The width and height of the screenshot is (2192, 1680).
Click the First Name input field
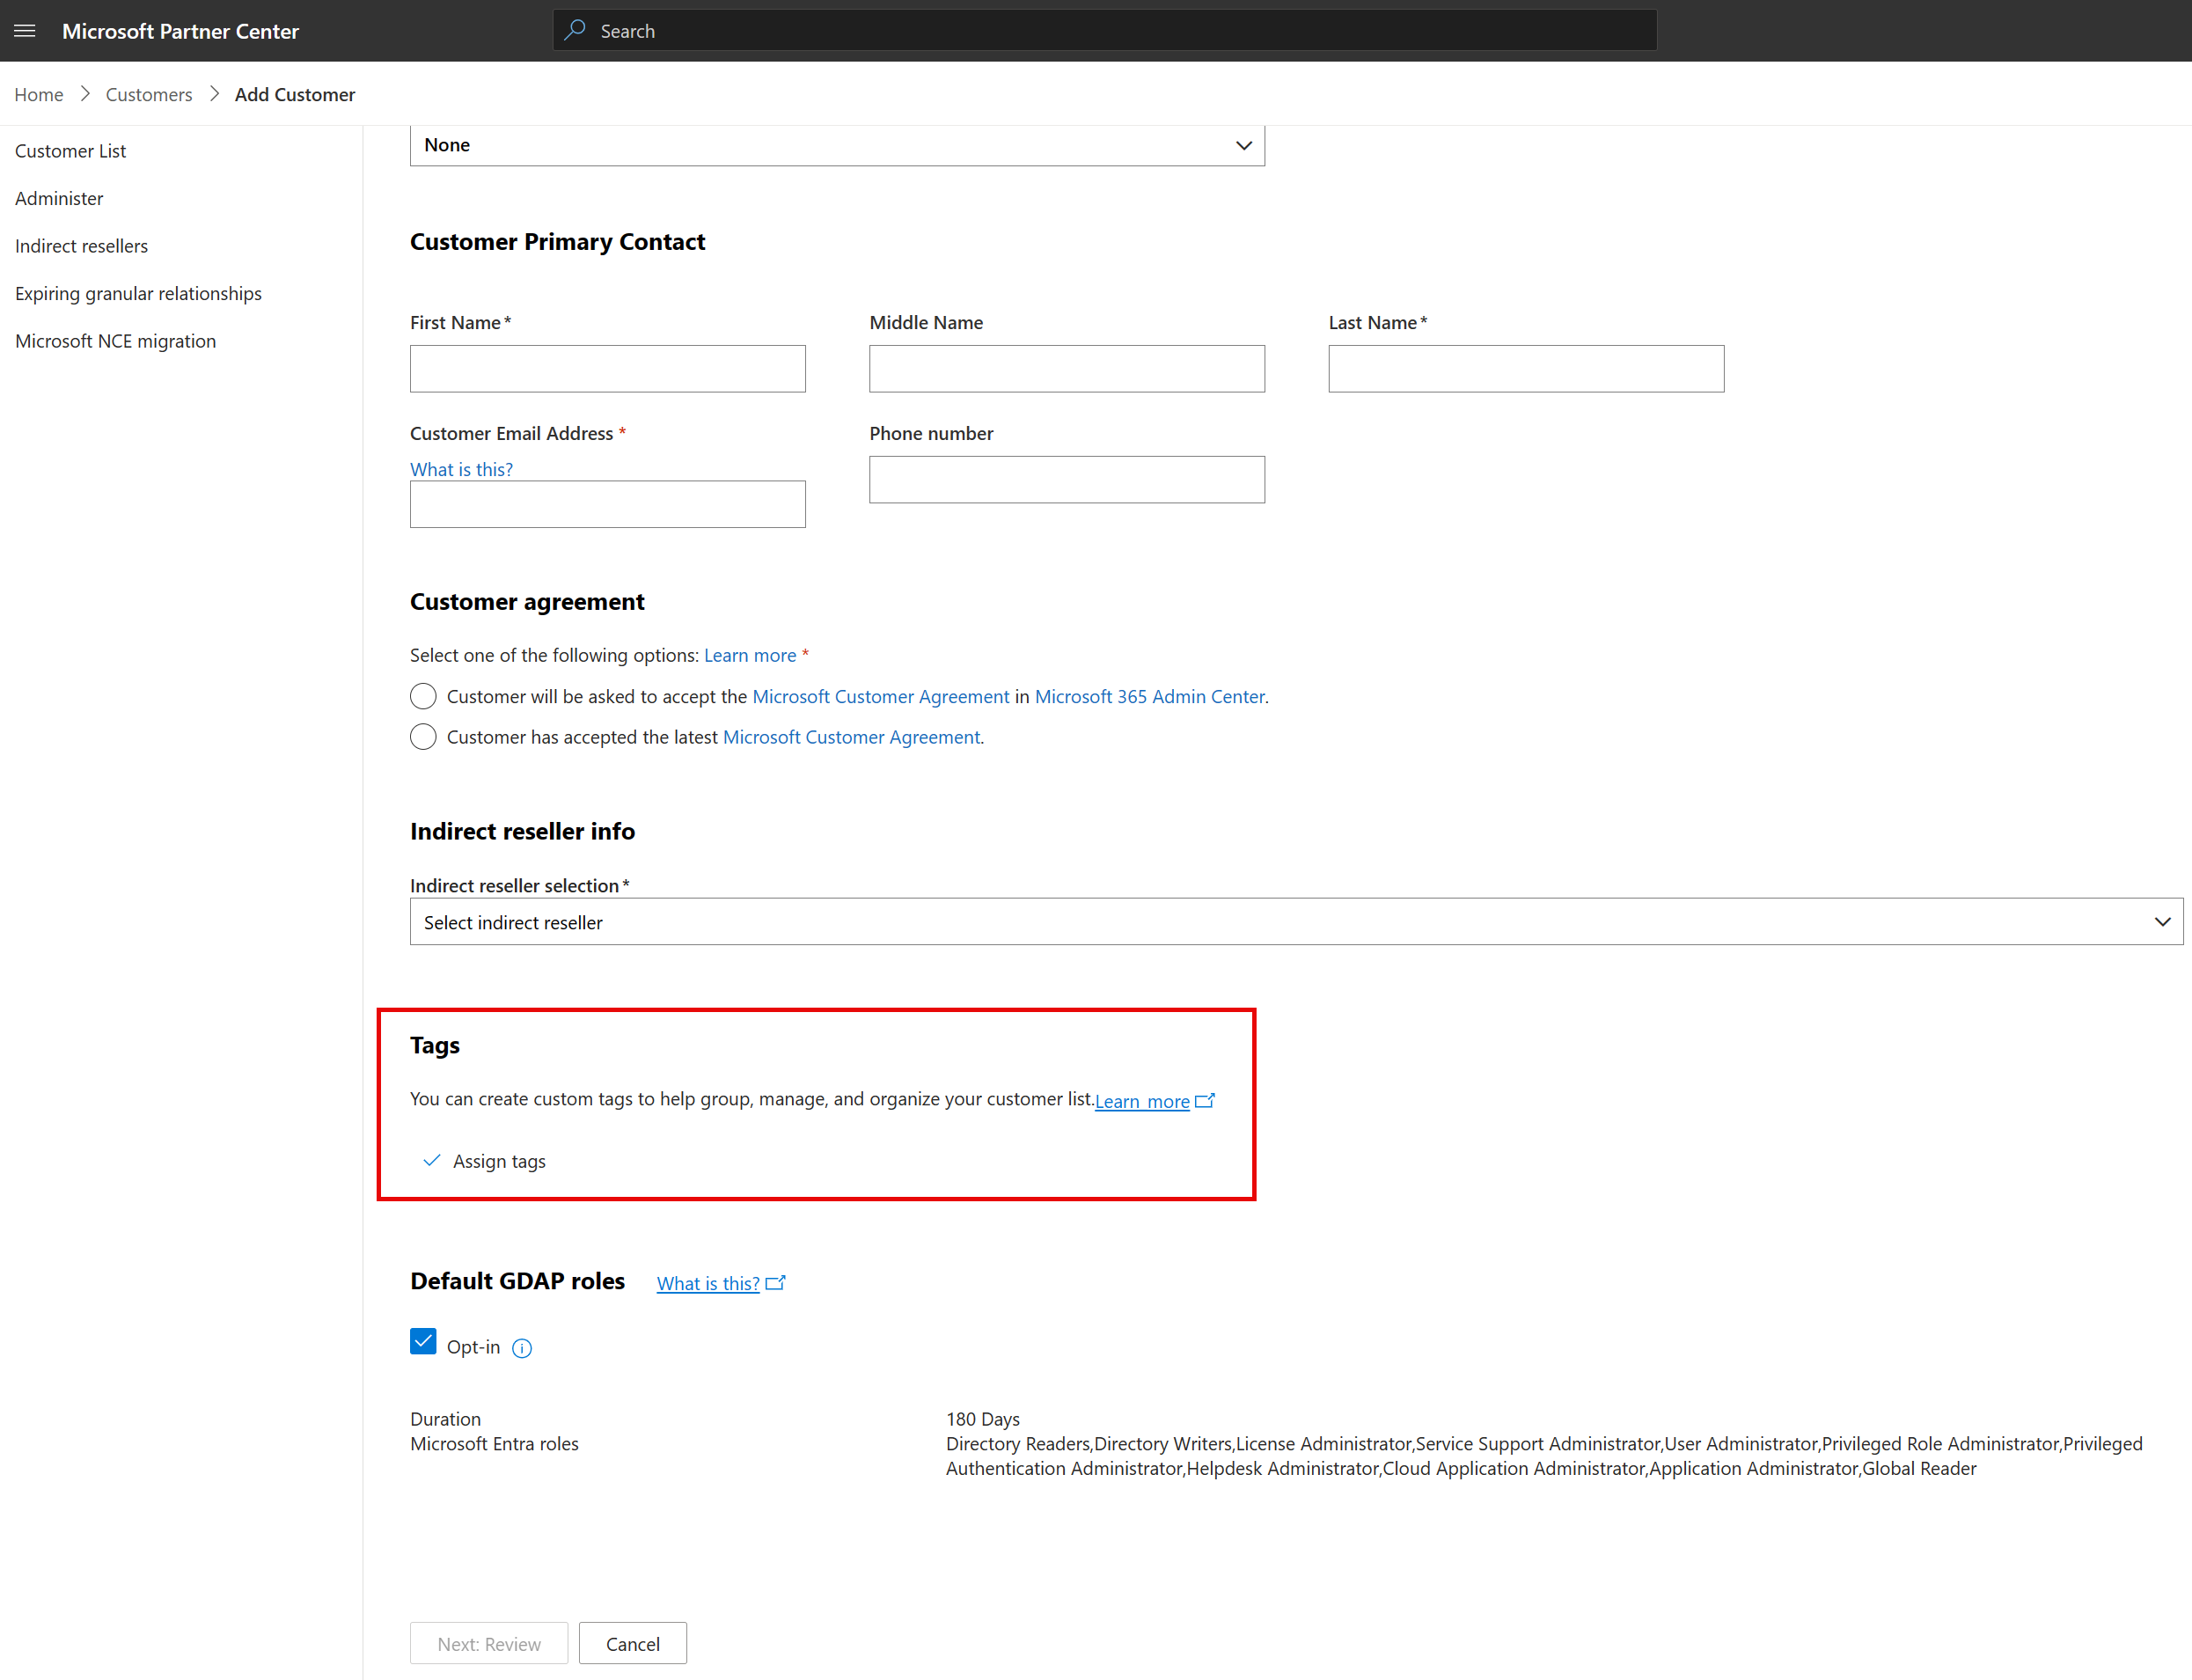(607, 367)
